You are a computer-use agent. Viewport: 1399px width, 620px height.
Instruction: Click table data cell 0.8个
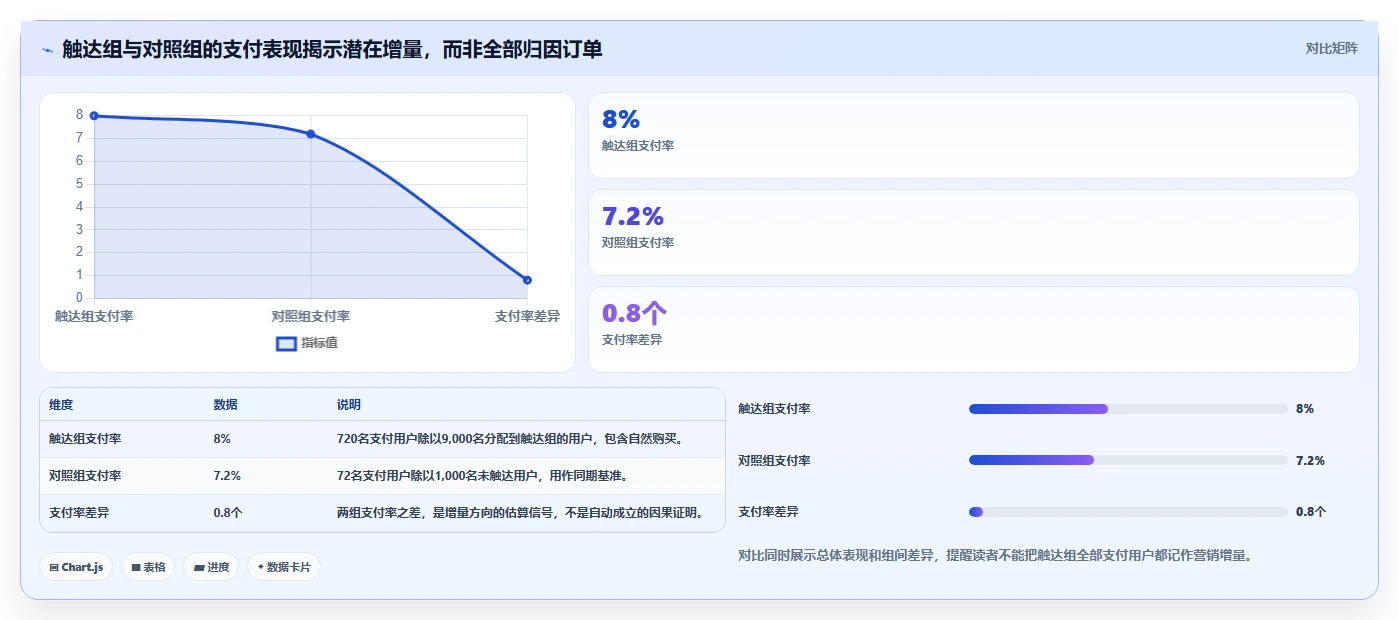tap(228, 513)
